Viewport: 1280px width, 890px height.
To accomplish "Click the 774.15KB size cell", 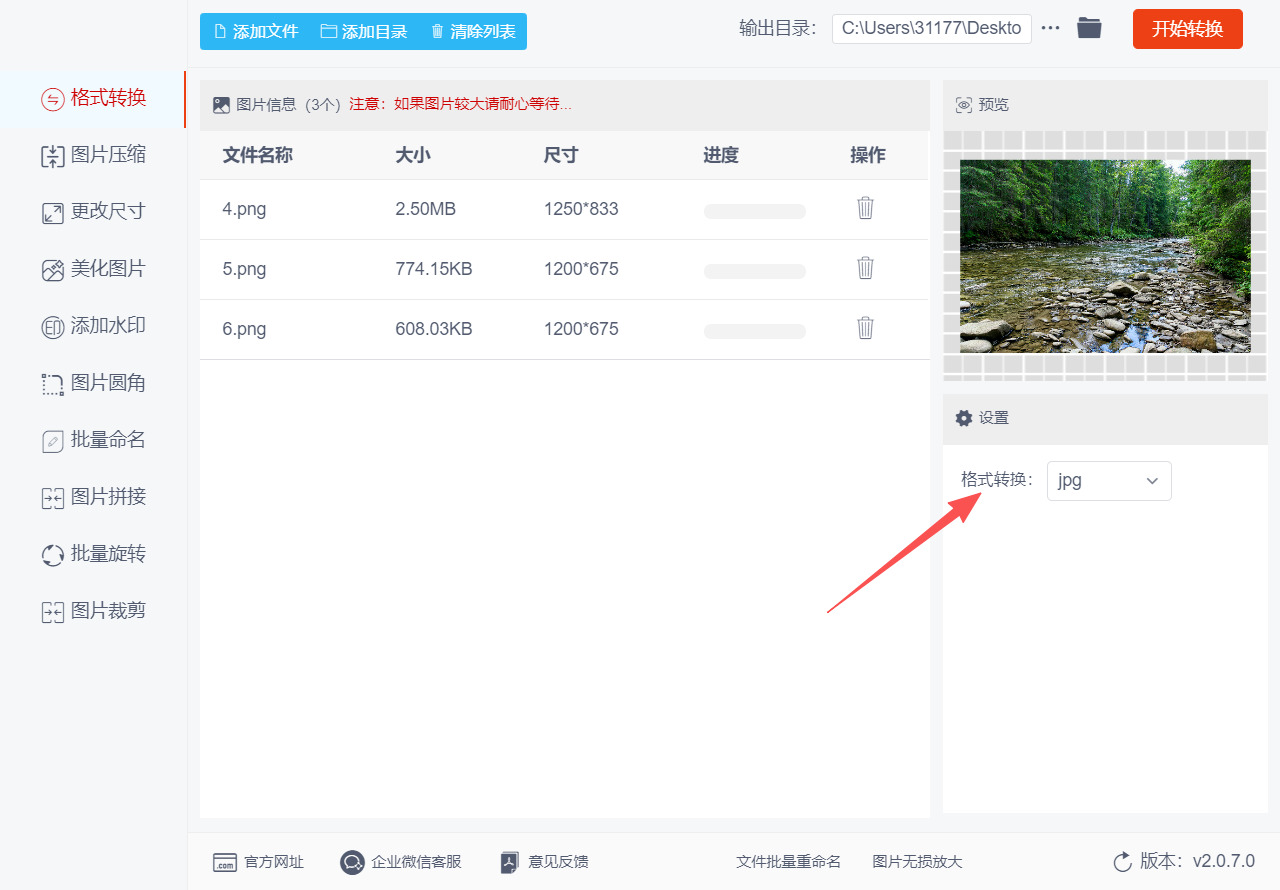I will 434,269.
